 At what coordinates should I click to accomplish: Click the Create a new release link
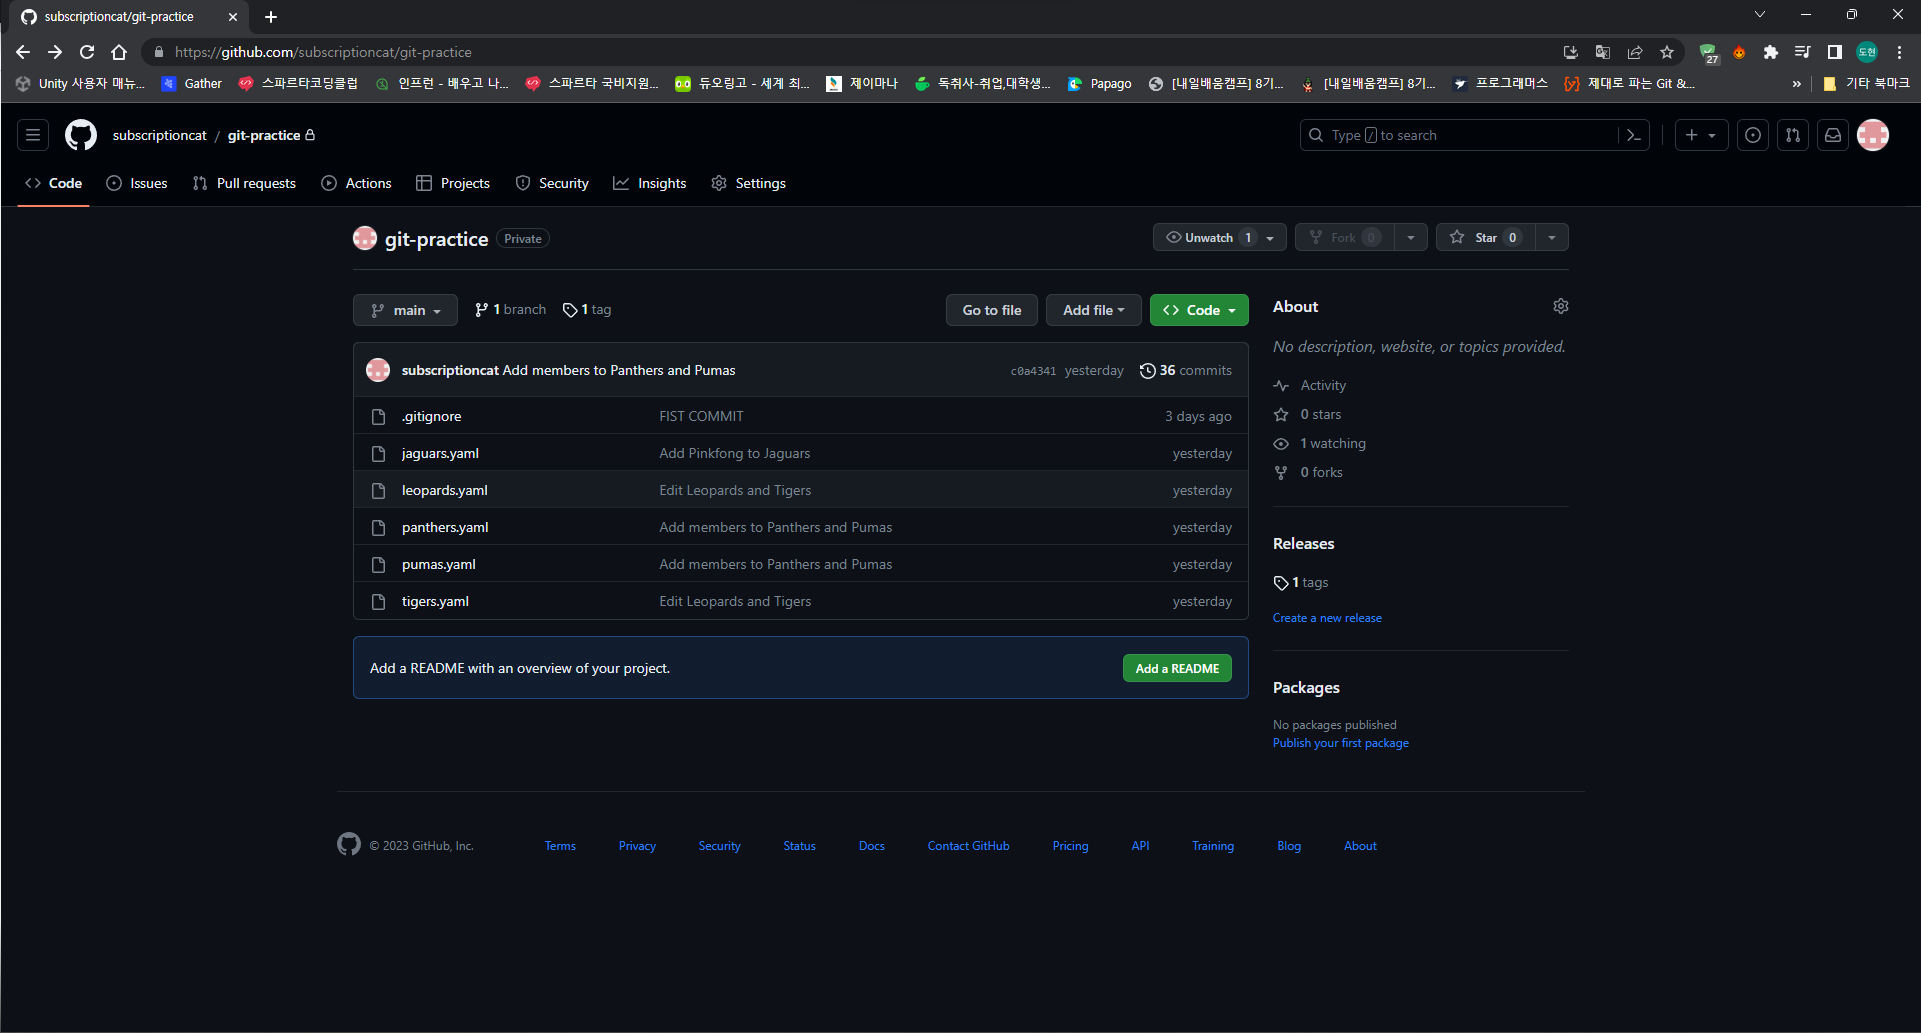[1327, 618]
